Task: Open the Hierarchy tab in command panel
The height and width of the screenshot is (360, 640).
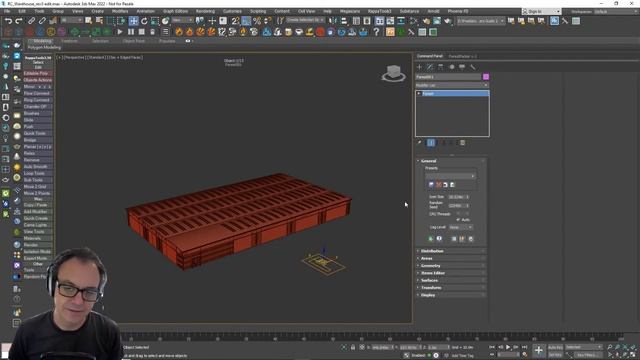Action: tap(440, 67)
